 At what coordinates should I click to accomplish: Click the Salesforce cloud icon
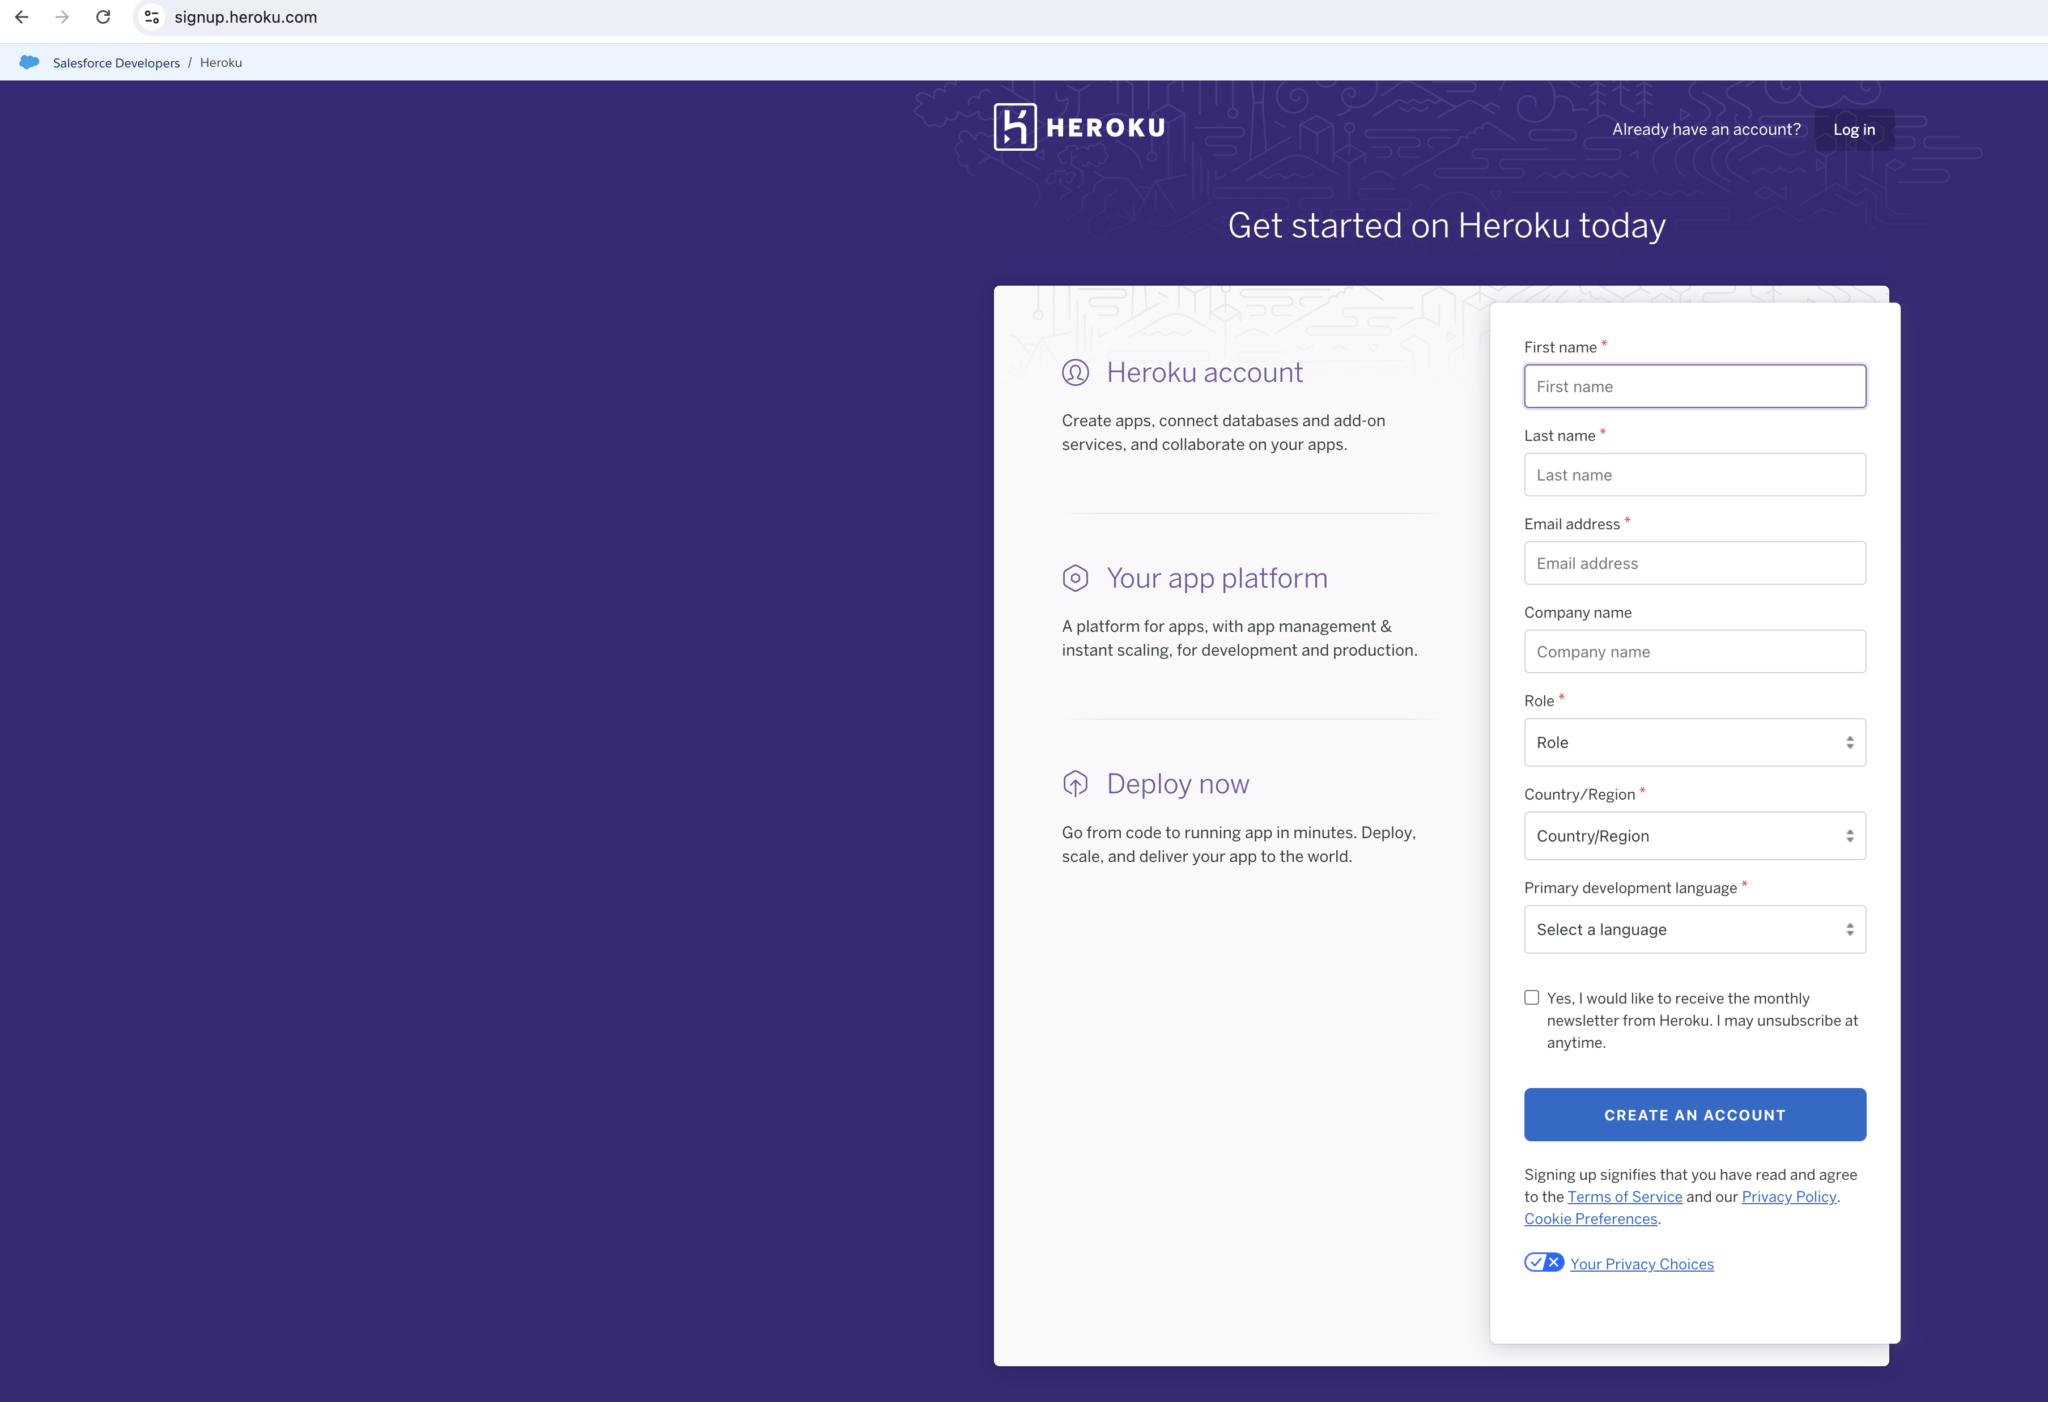point(29,62)
